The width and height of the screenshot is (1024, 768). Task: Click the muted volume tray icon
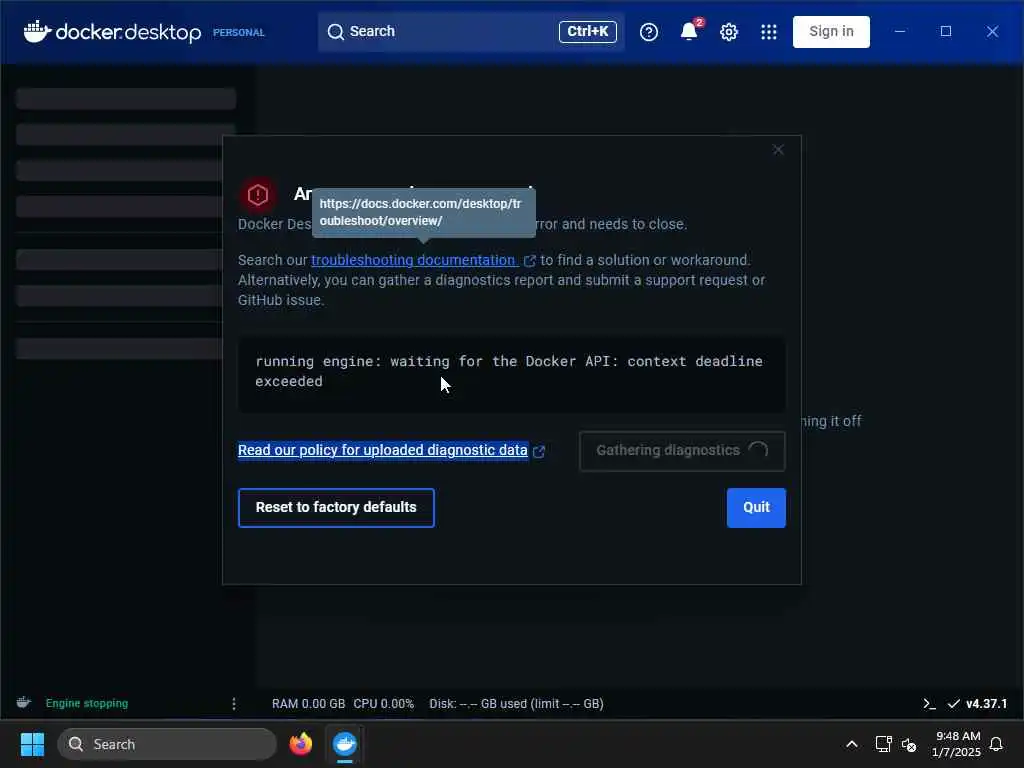[x=908, y=744]
